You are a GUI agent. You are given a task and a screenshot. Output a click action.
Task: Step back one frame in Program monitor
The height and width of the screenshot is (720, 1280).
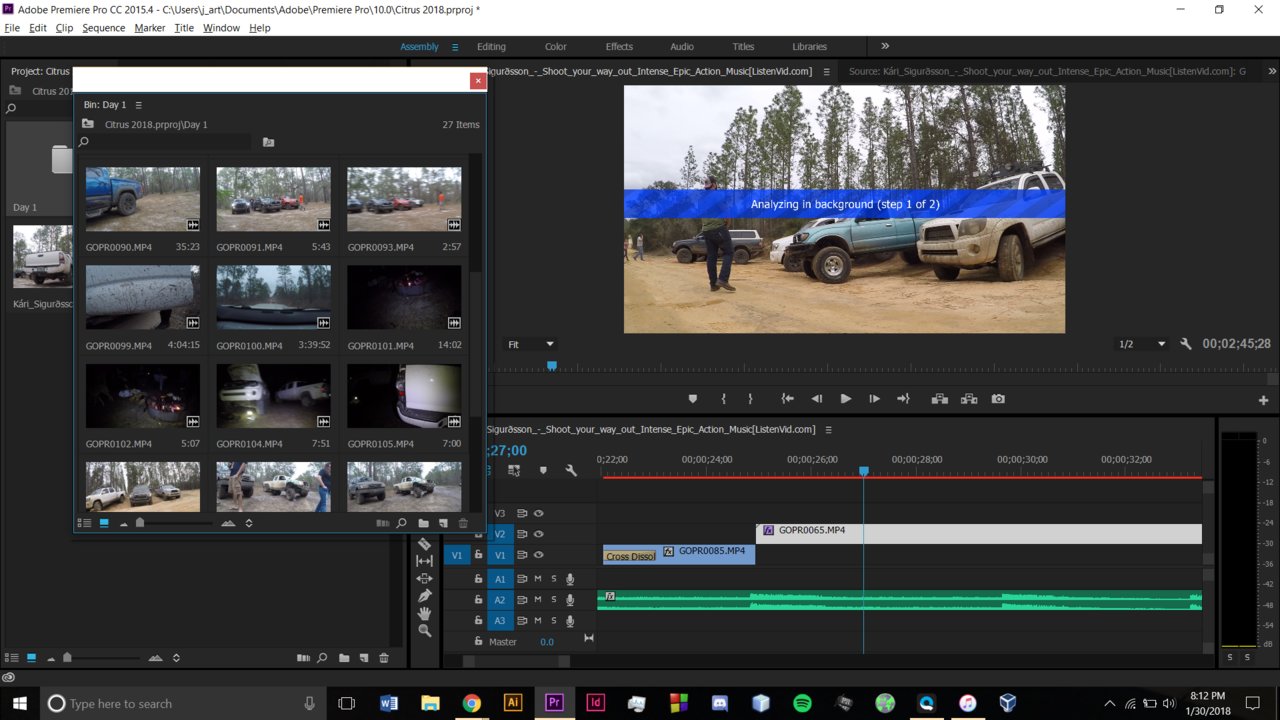point(816,399)
